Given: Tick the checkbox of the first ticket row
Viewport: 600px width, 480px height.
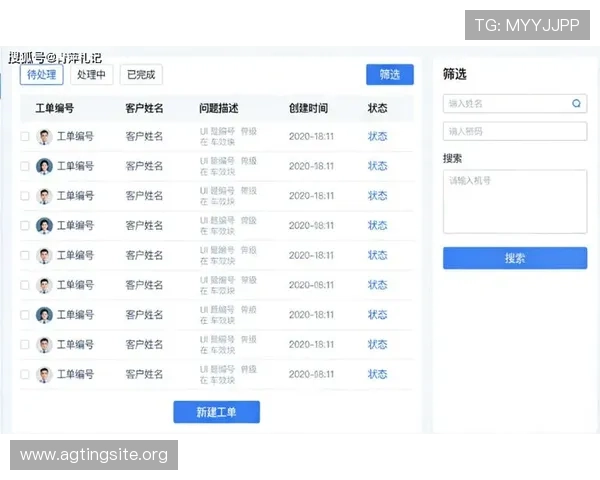Looking at the screenshot, I should pos(25,136).
